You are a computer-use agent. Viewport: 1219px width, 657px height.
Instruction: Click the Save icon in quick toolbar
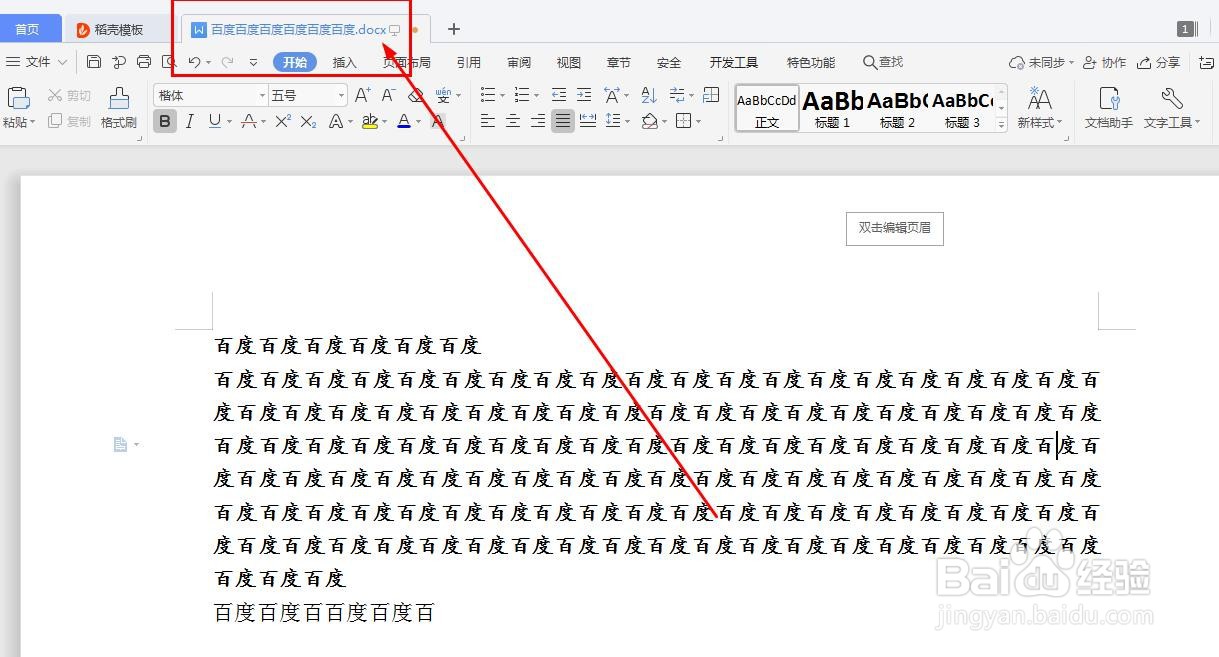pyautogui.click(x=94, y=62)
